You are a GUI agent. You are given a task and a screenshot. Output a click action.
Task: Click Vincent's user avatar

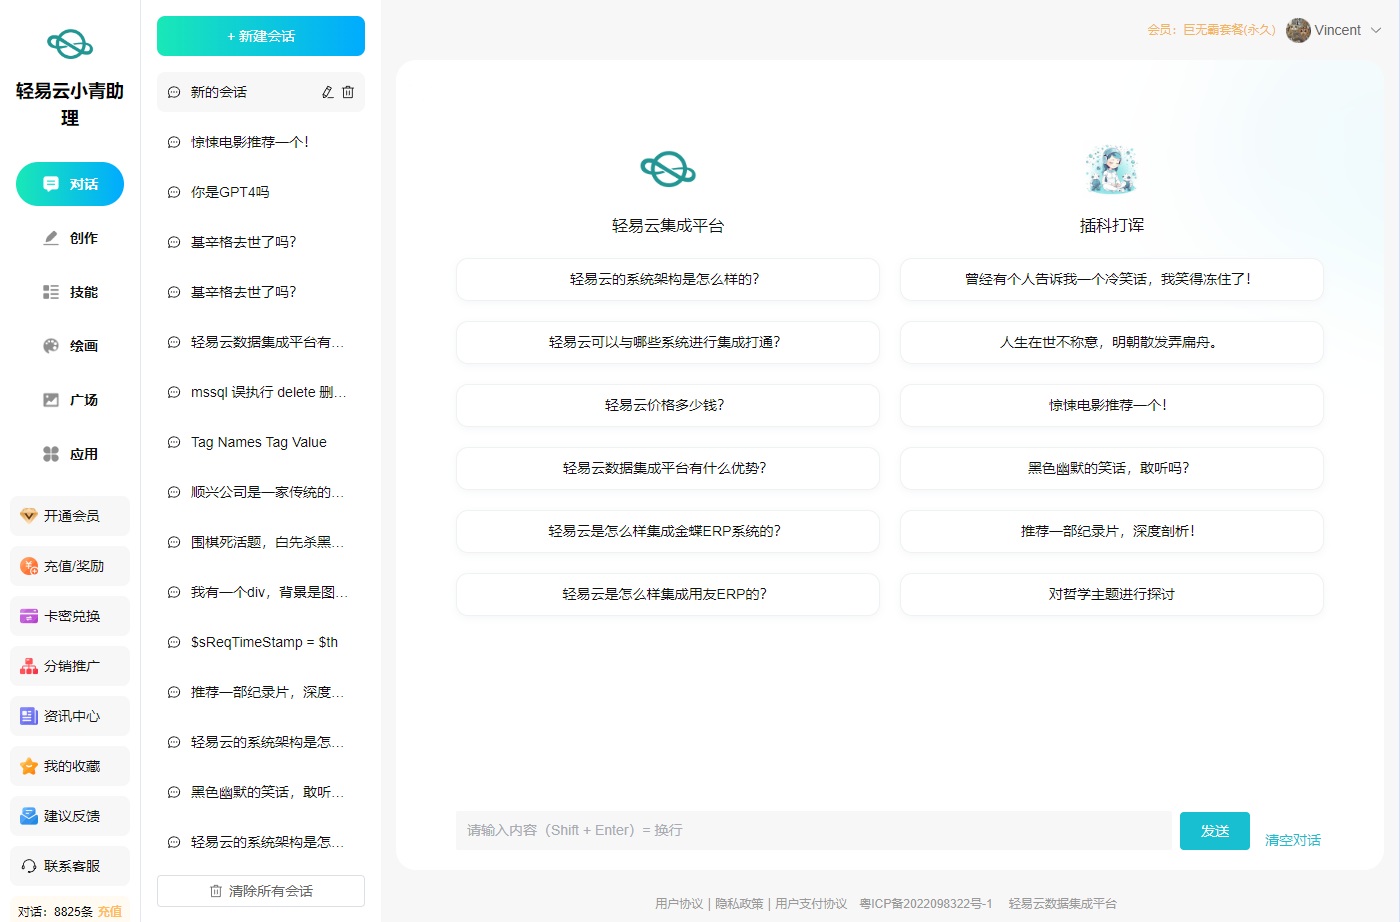click(1298, 30)
